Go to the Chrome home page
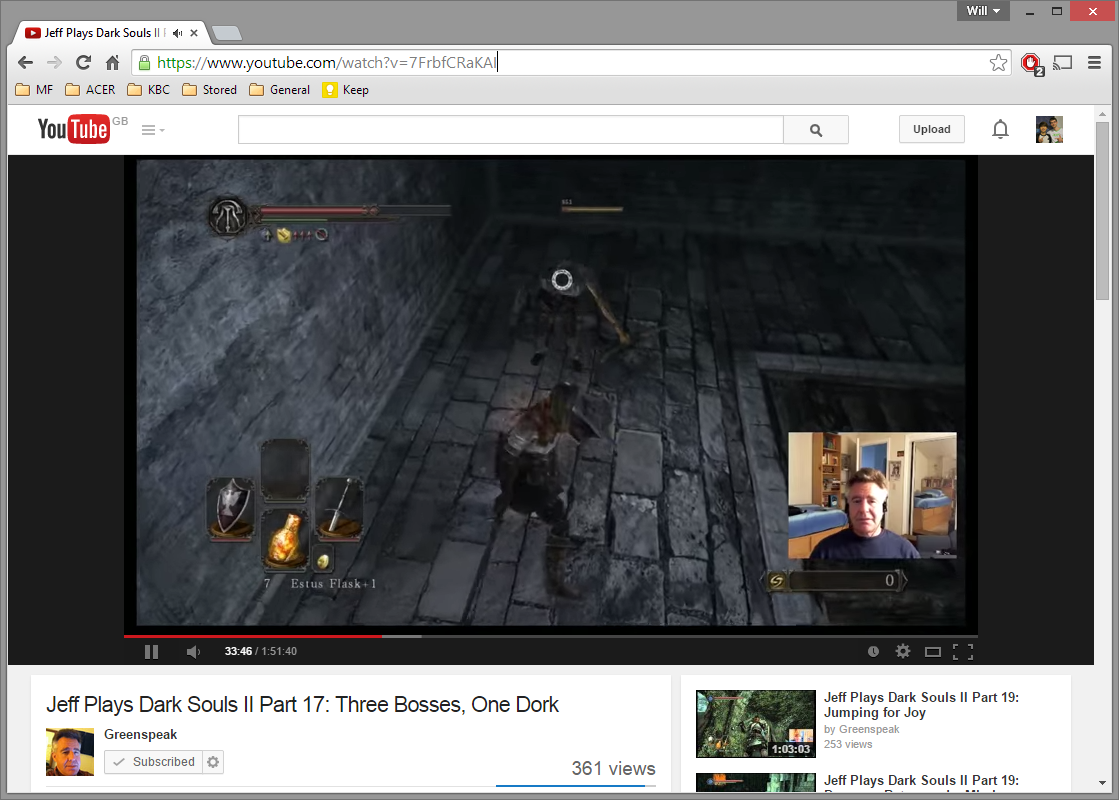Image resolution: width=1119 pixels, height=800 pixels. (x=113, y=63)
